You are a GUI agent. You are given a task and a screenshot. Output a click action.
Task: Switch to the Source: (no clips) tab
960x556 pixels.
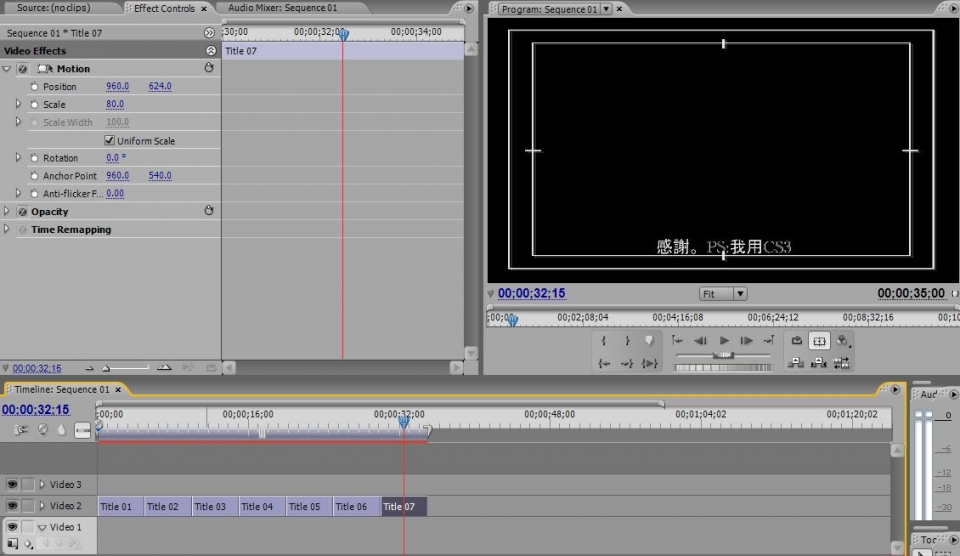point(53,8)
